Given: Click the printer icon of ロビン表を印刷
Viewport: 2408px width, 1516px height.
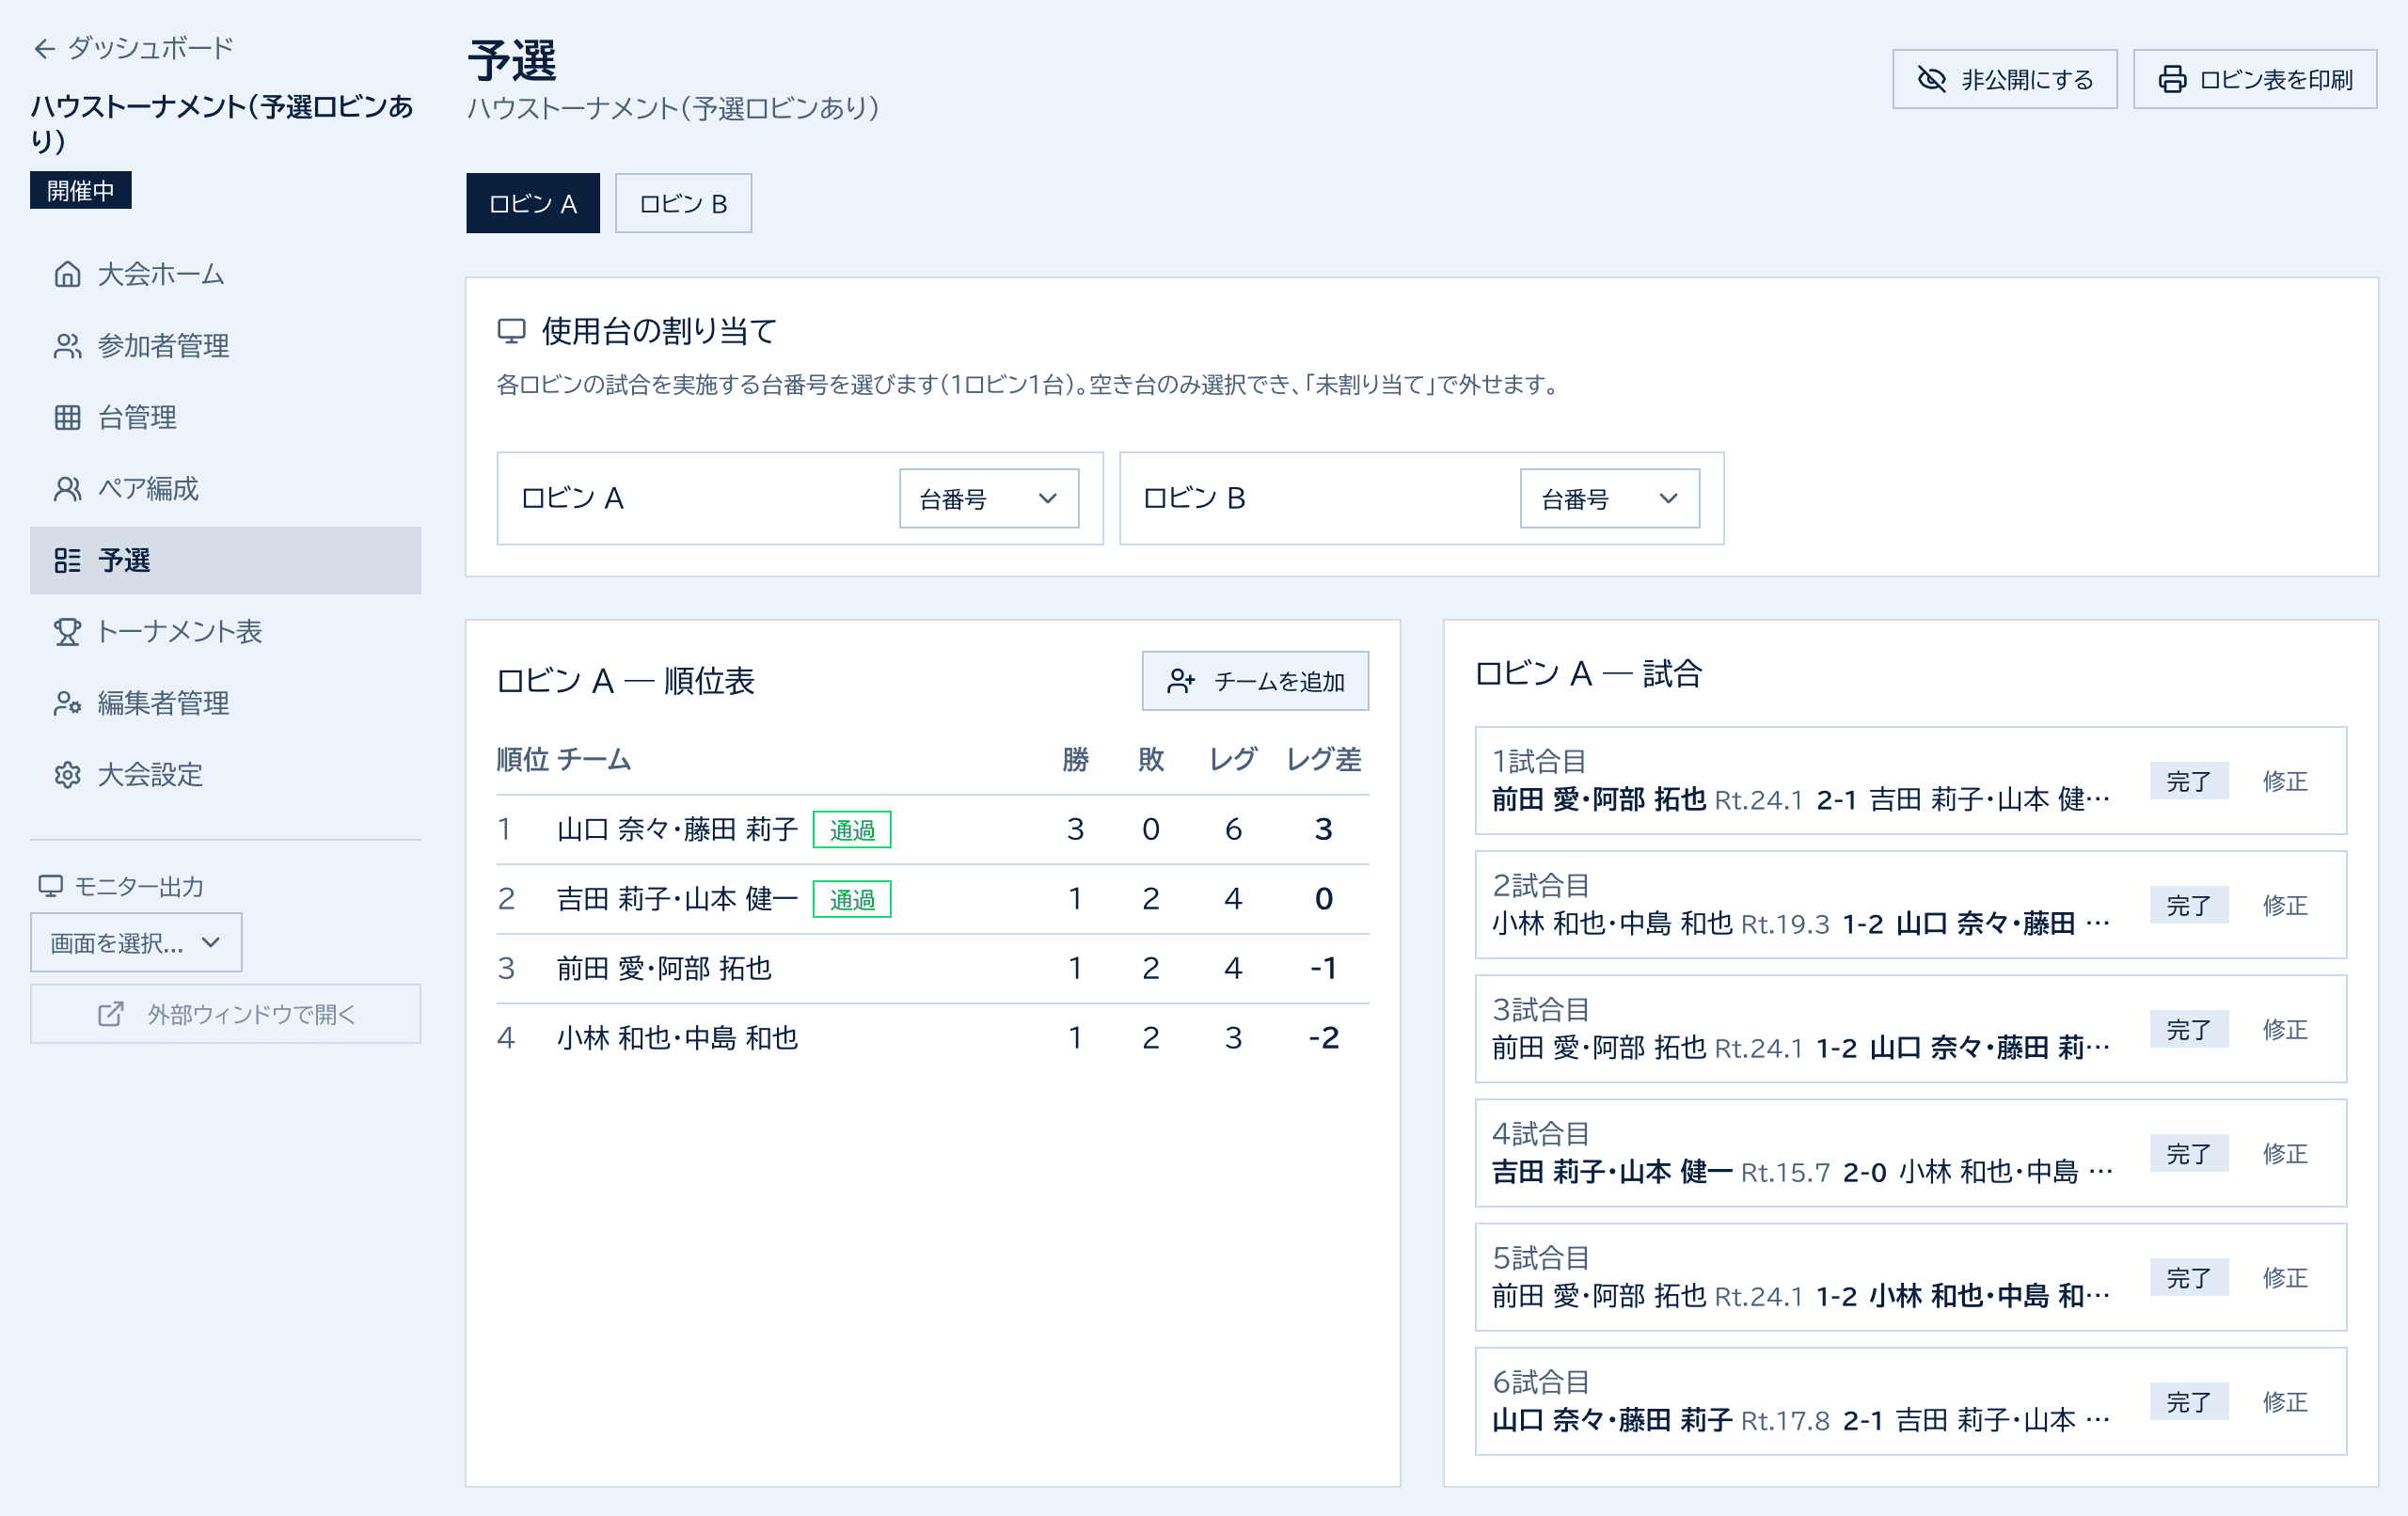Looking at the screenshot, I should tap(2171, 79).
